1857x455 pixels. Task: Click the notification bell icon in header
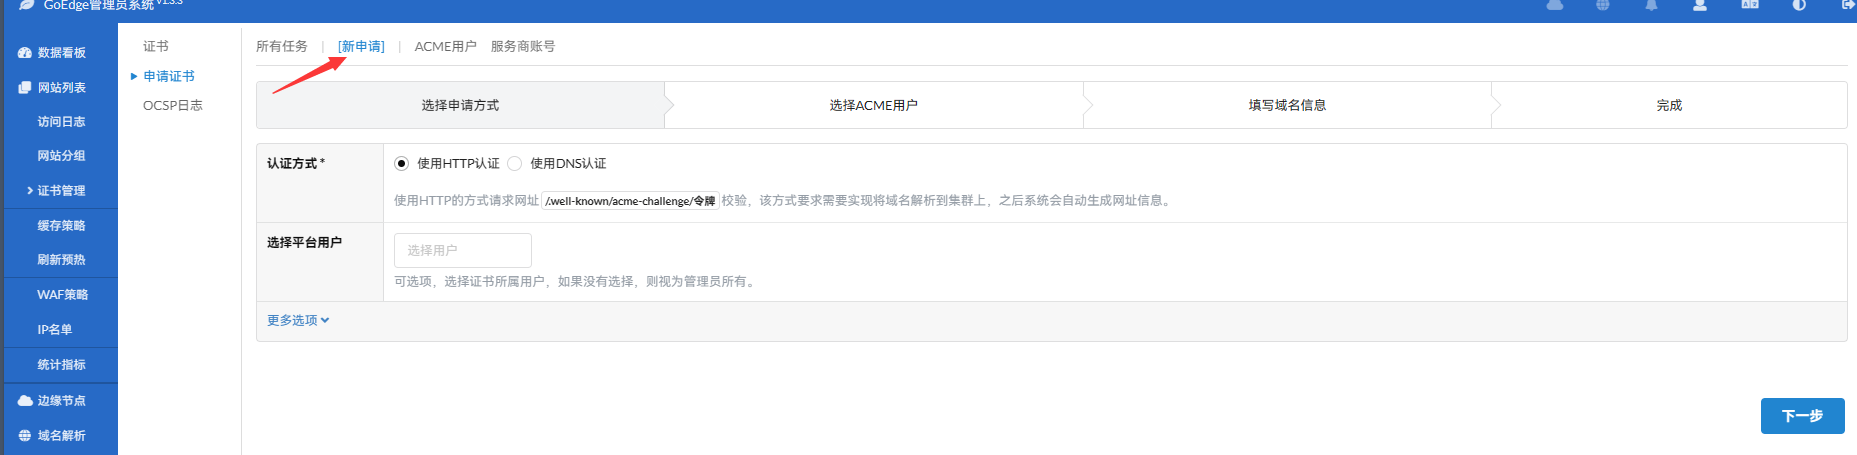(x=1651, y=5)
